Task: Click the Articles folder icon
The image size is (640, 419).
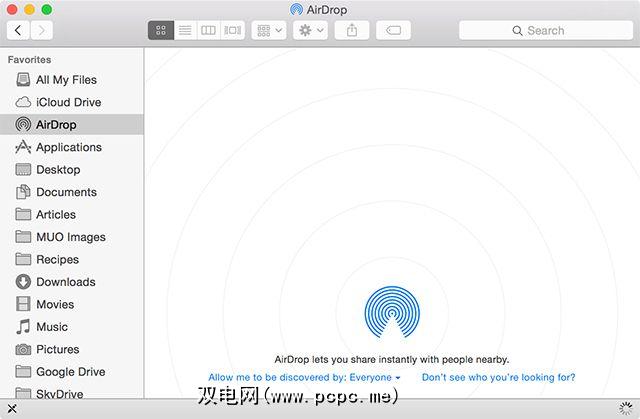Action: point(23,214)
